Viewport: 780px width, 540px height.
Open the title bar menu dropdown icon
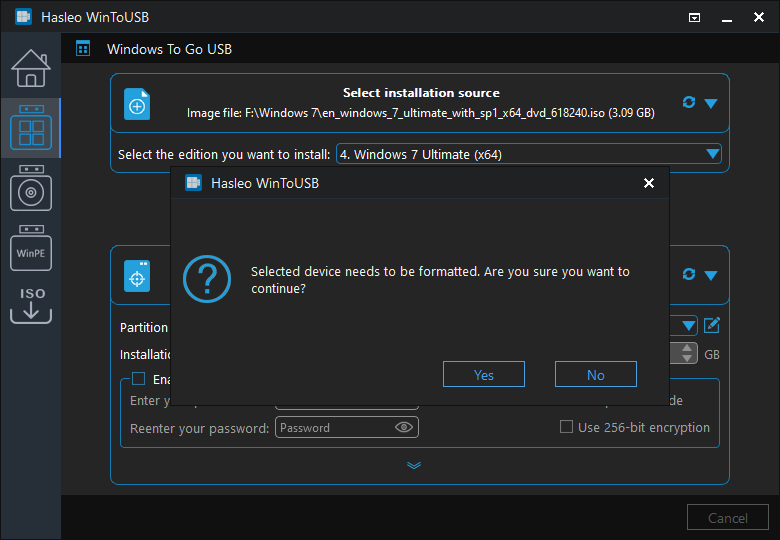click(x=694, y=17)
